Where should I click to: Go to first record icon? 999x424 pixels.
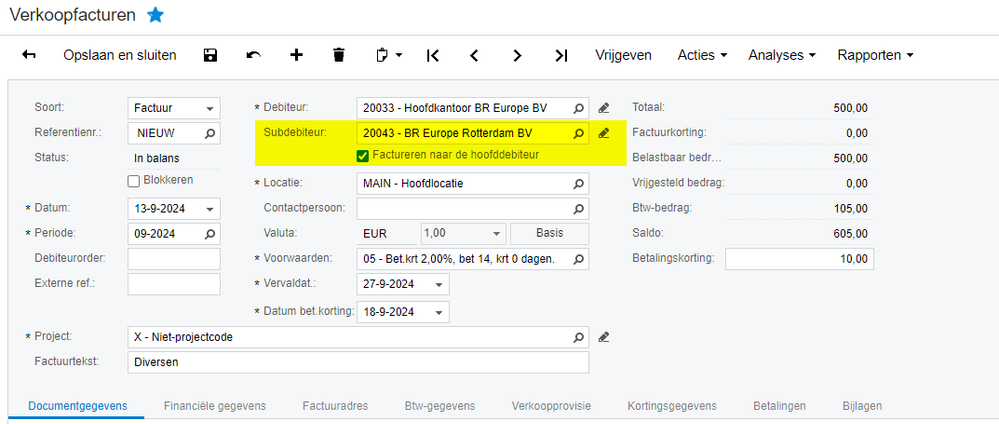[433, 55]
